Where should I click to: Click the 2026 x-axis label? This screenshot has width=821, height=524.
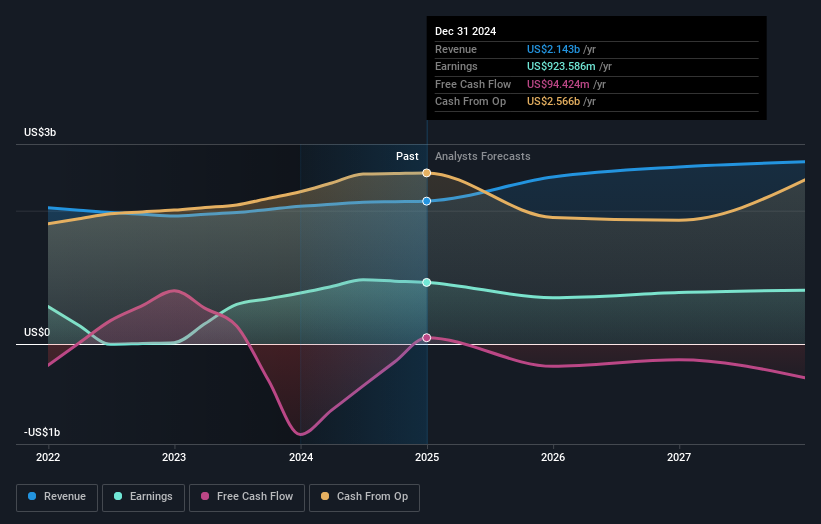[553, 457]
